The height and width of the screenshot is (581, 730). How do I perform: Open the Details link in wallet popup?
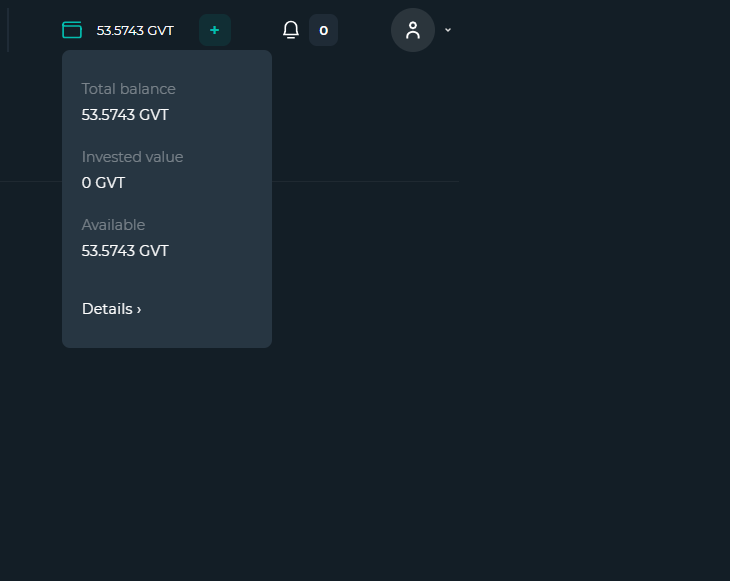point(111,309)
